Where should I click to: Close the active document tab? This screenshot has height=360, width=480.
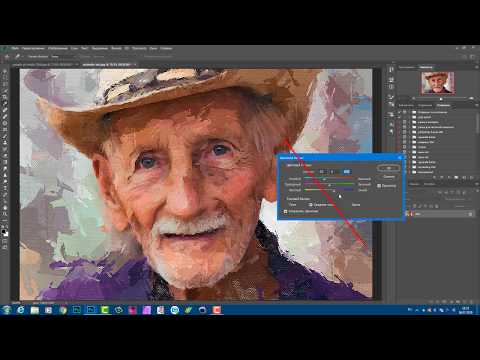point(135,64)
